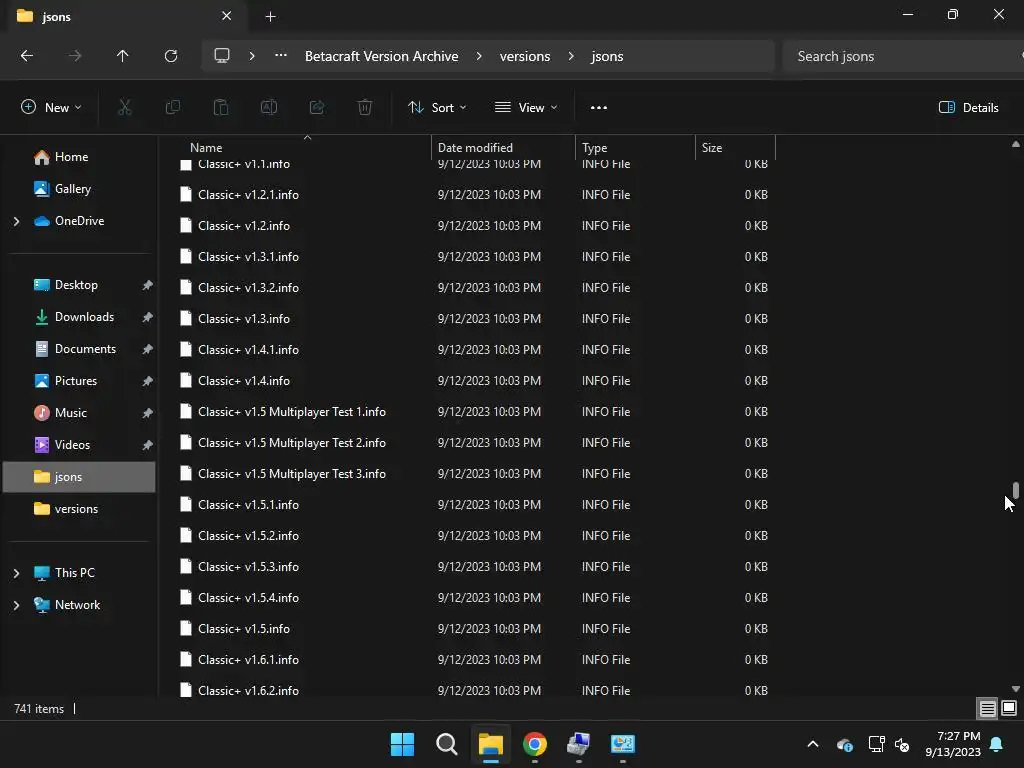The width and height of the screenshot is (1024, 768).
Task: Show hidden system tray icons
Action: click(x=813, y=744)
